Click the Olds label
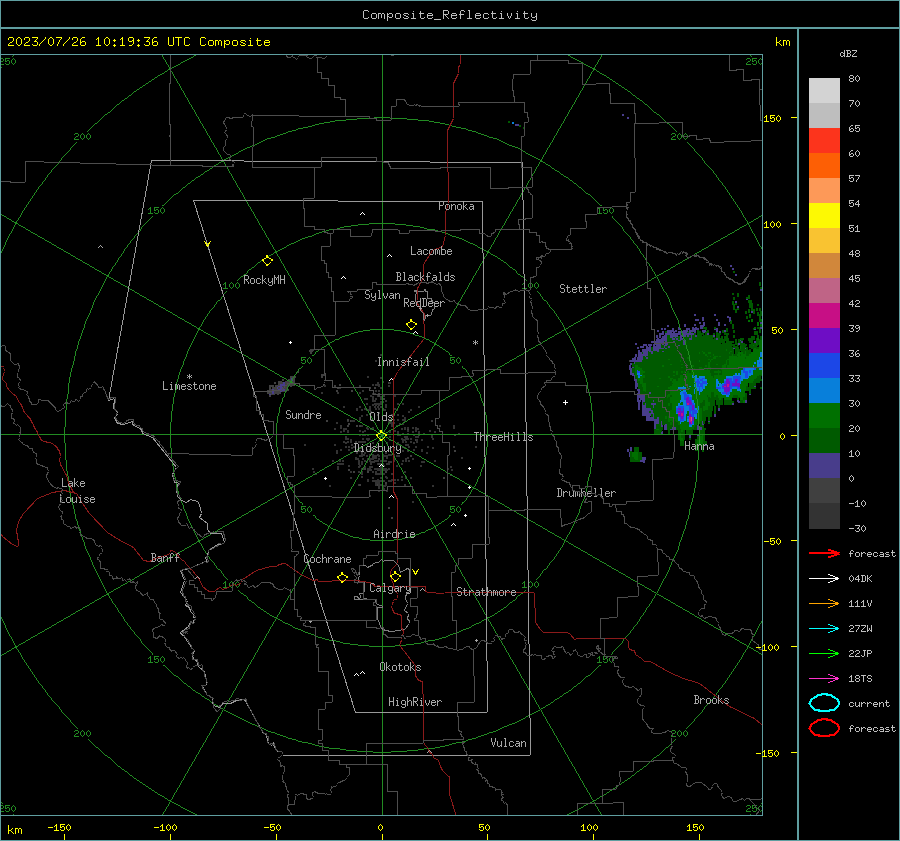 click(x=381, y=417)
